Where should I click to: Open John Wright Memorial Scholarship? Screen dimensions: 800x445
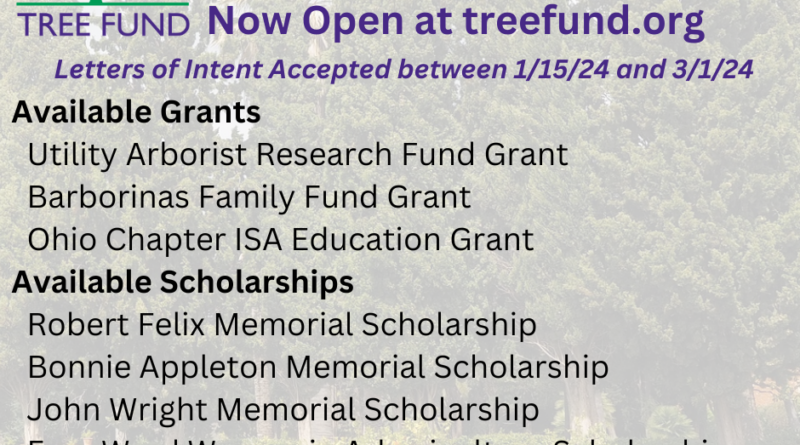tap(283, 410)
